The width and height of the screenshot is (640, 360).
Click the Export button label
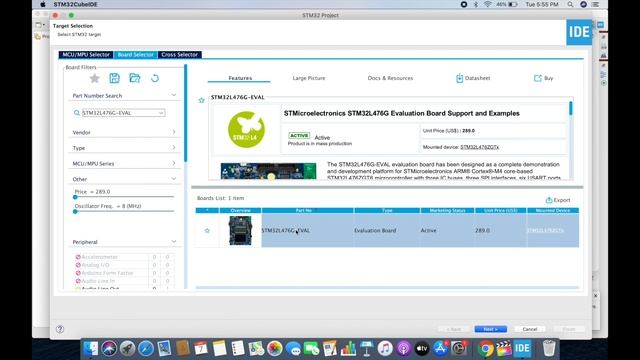click(562, 200)
